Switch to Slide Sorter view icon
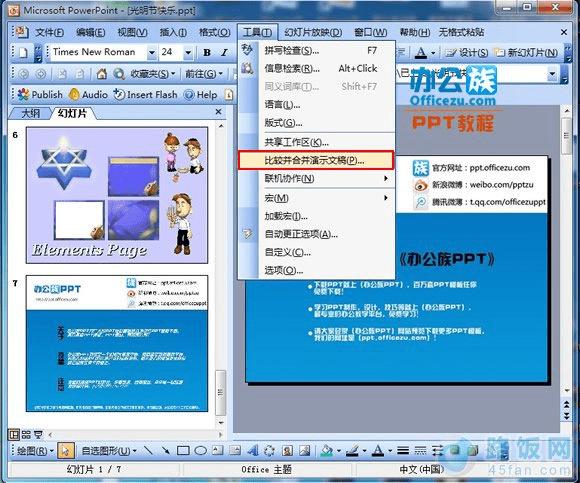This screenshot has width=580, height=483. click(26, 435)
